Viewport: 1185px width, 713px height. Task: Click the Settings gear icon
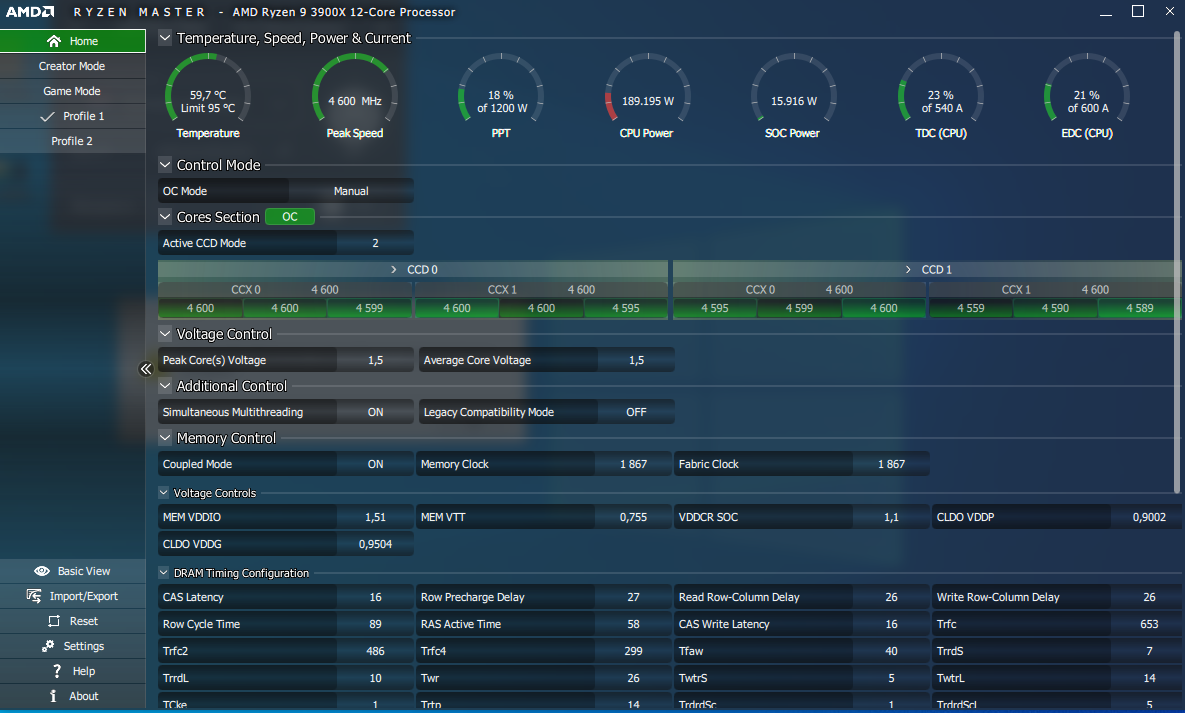(x=48, y=646)
